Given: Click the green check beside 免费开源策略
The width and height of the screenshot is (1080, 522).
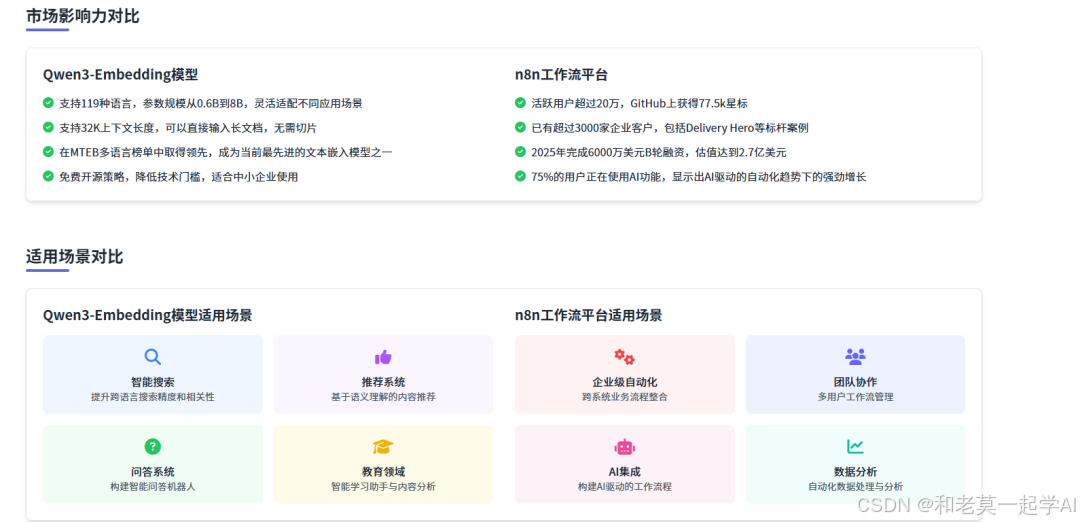Looking at the screenshot, I should (x=48, y=176).
